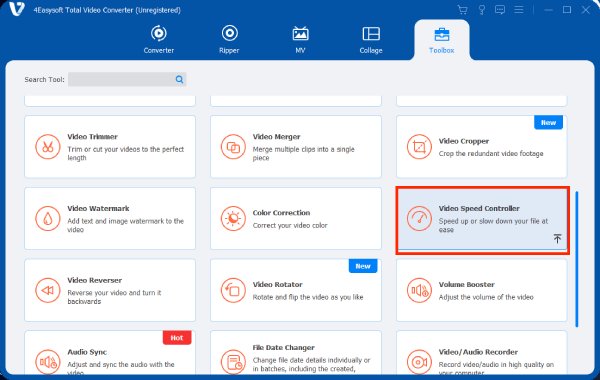
Task: Click the blue vertical scrollbar
Action: point(577,259)
